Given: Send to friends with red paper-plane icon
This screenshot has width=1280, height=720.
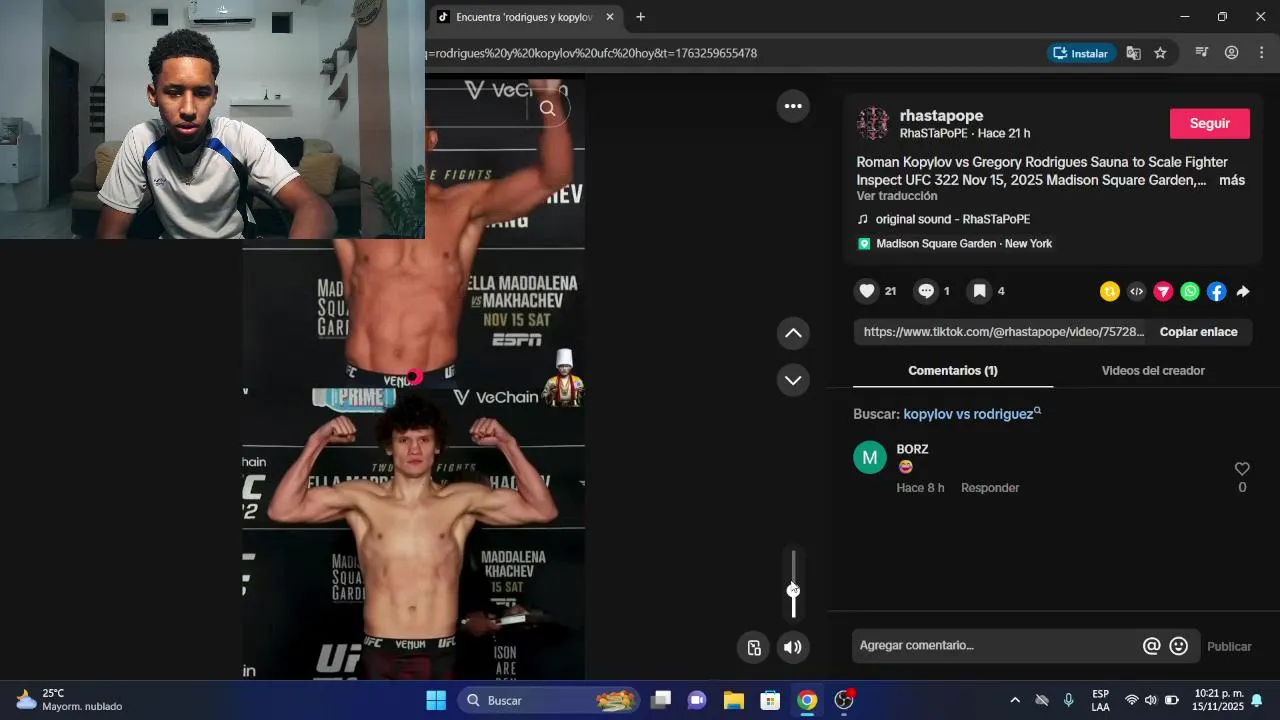Looking at the screenshot, I should (x=1163, y=292).
